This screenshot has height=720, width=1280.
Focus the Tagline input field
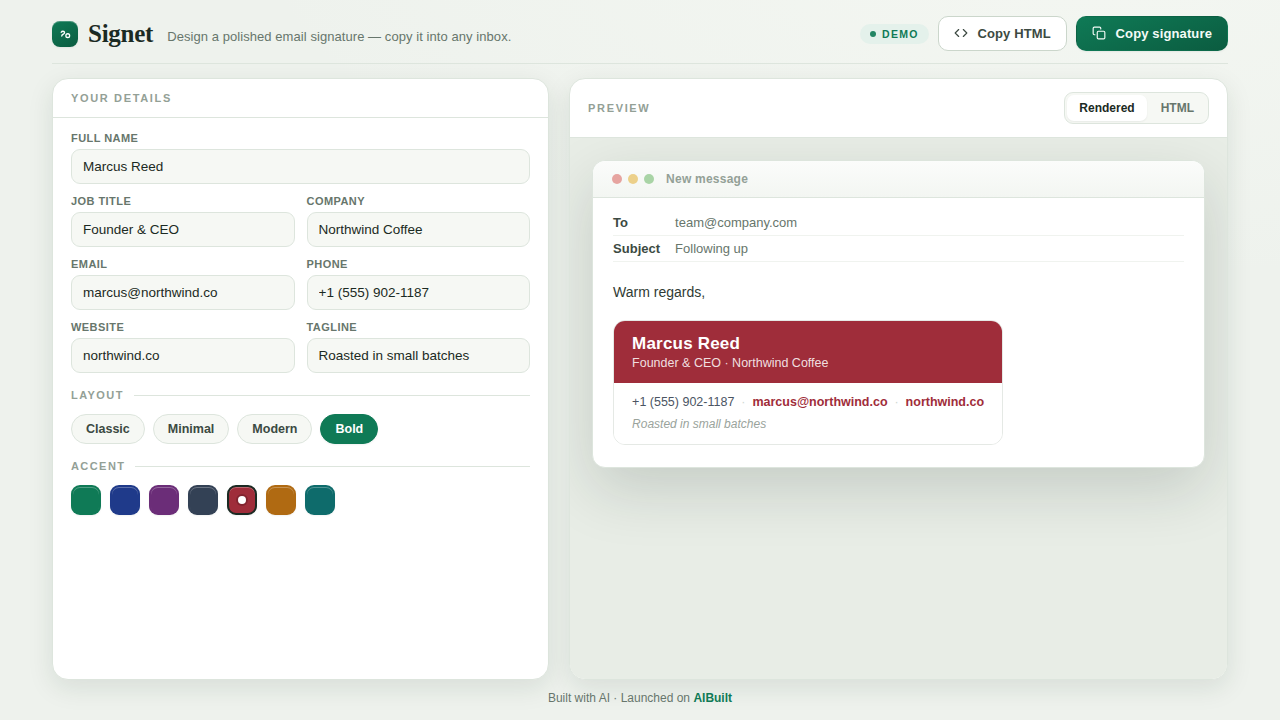(x=418, y=356)
